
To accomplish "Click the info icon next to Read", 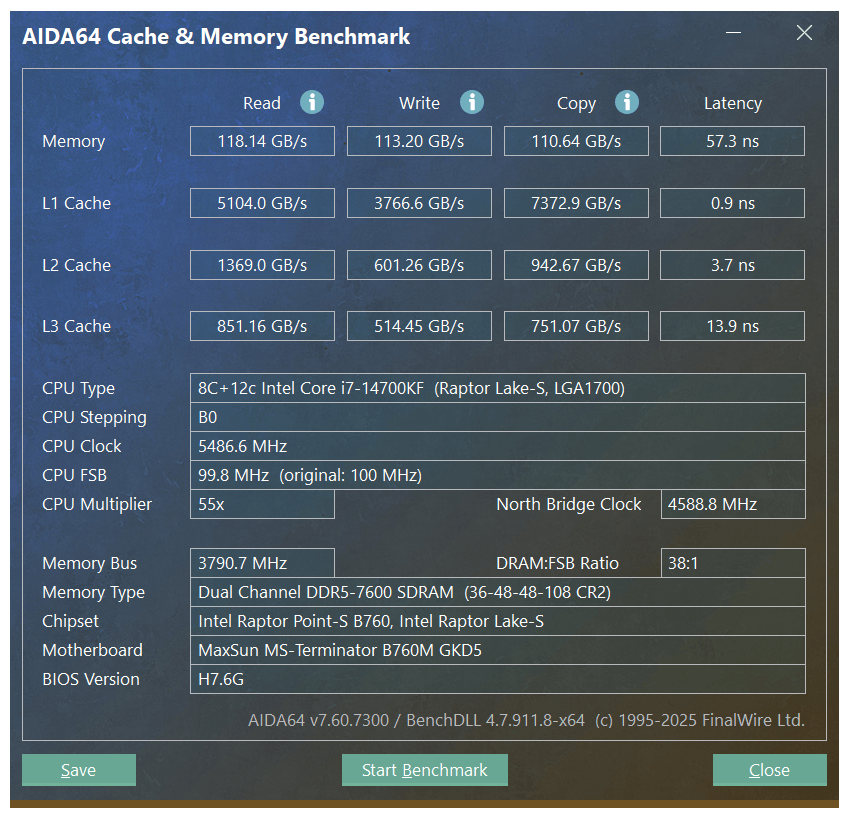I will (x=312, y=102).
